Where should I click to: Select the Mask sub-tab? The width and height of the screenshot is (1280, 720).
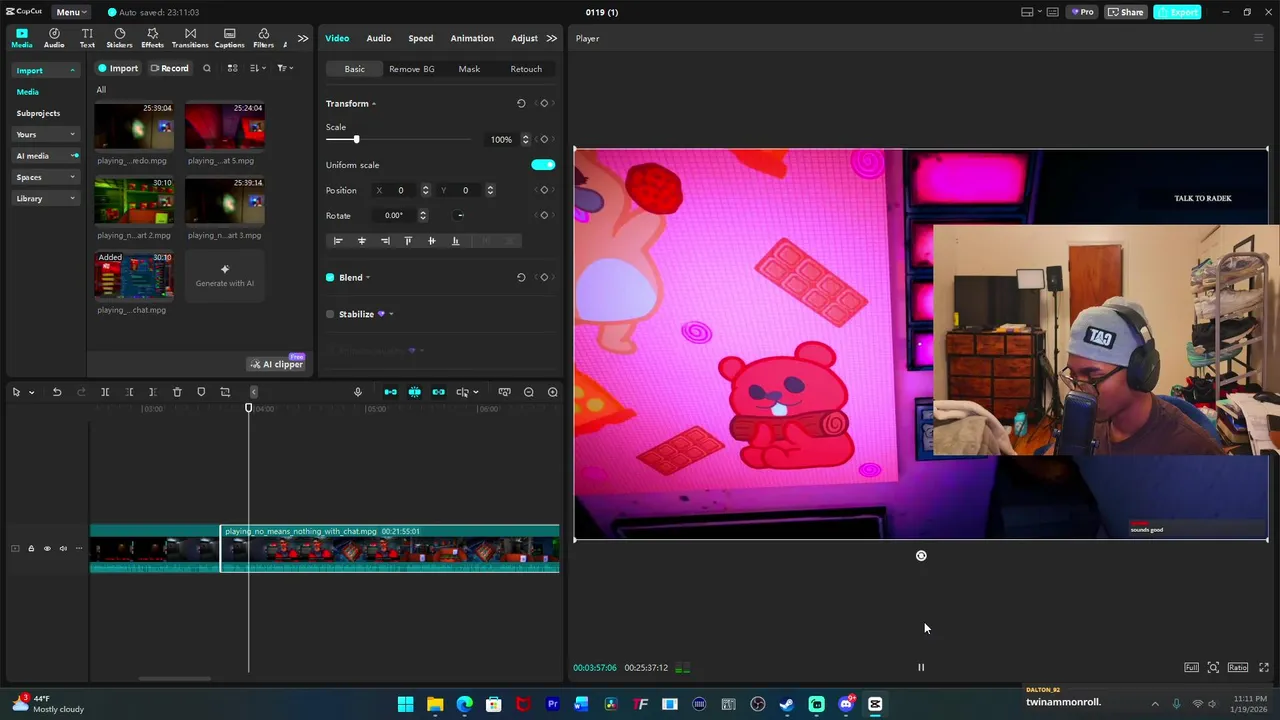pyautogui.click(x=469, y=69)
